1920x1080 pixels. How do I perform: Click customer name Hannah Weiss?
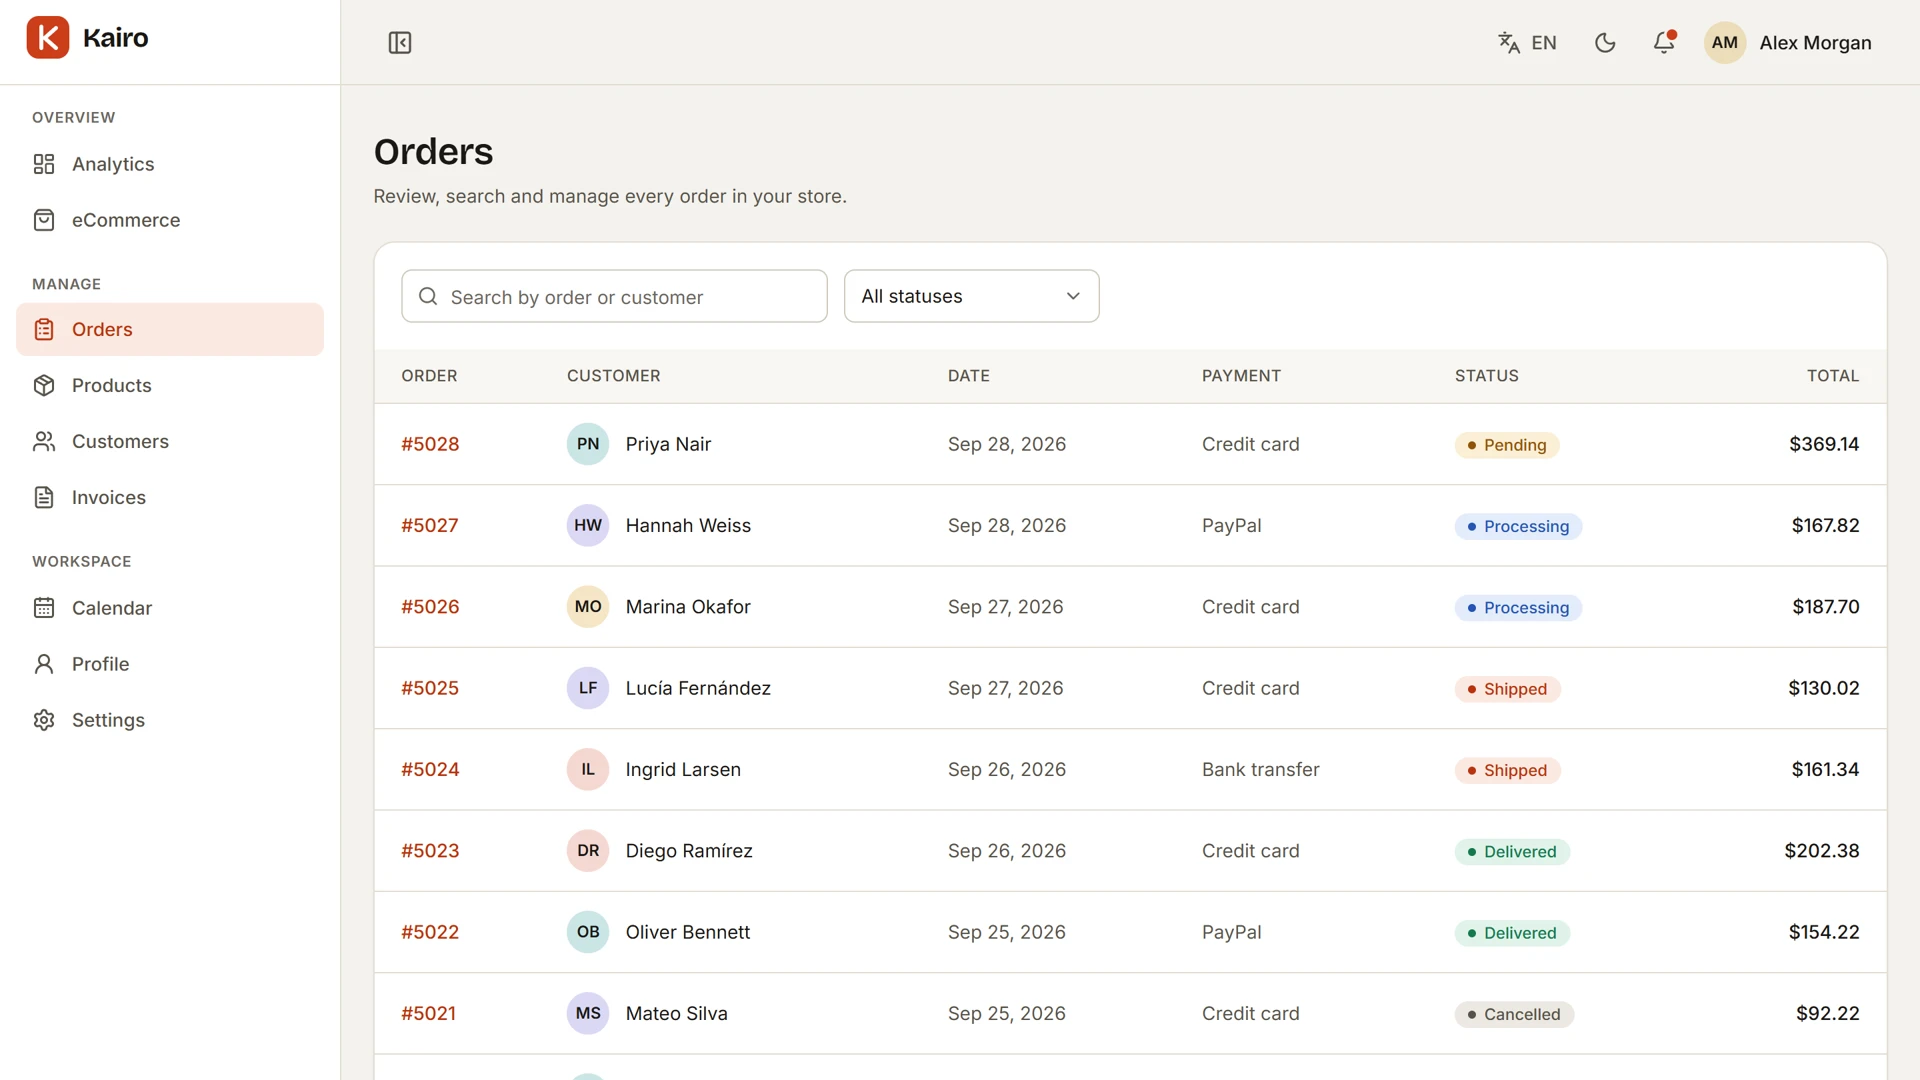pos(688,525)
